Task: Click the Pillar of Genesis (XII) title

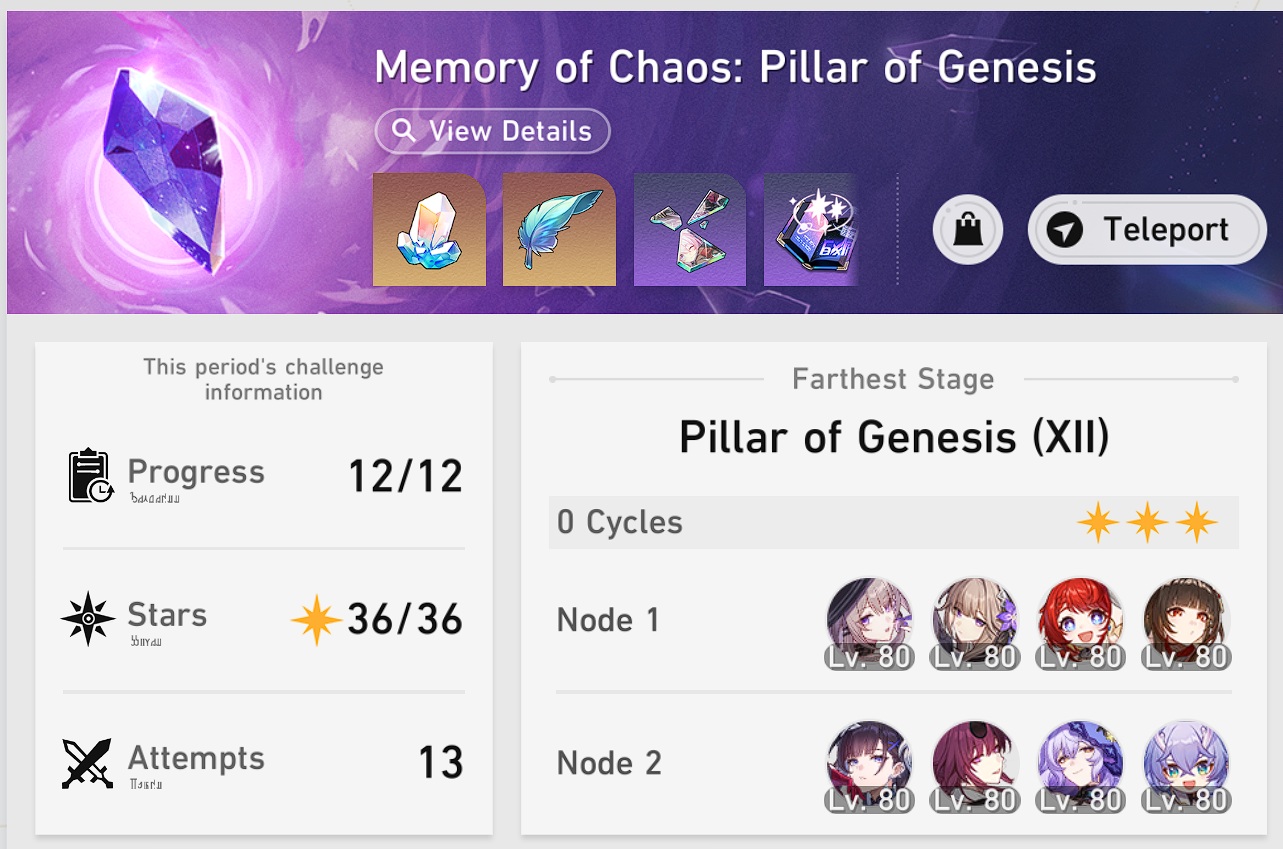Action: pyautogui.click(x=894, y=438)
